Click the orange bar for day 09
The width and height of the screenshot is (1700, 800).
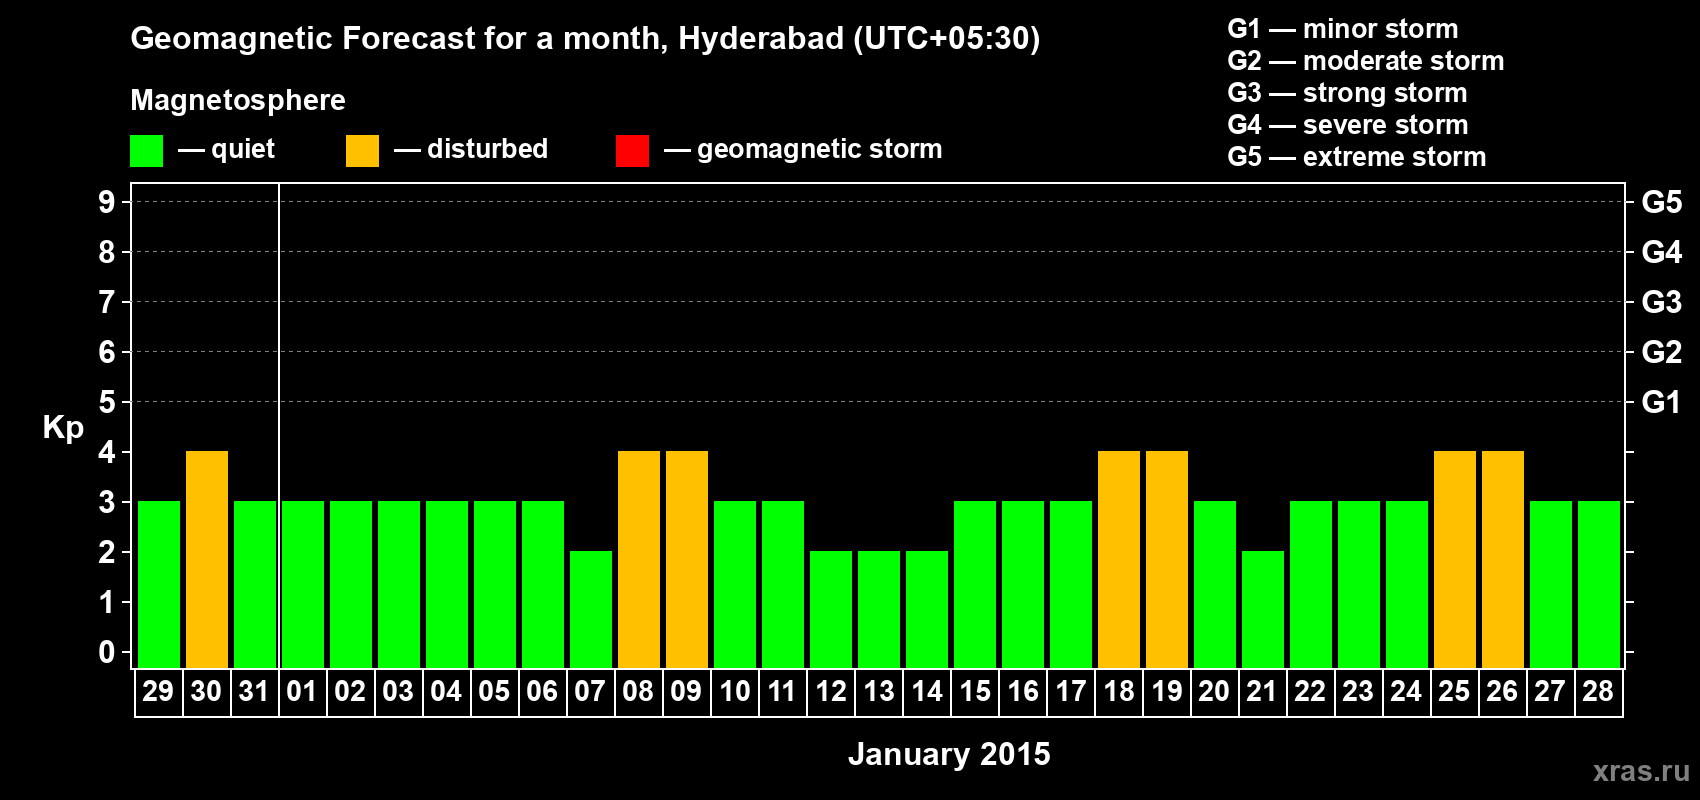(687, 560)
